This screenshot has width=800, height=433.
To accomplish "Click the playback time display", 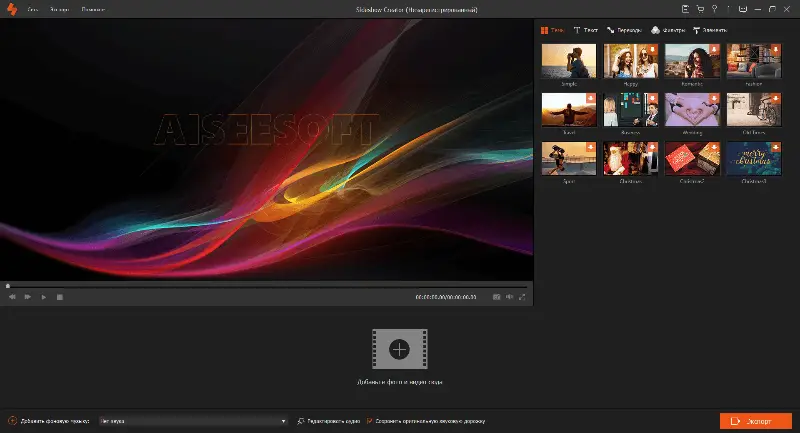I will pyautogui.click(x=445, y=297).
